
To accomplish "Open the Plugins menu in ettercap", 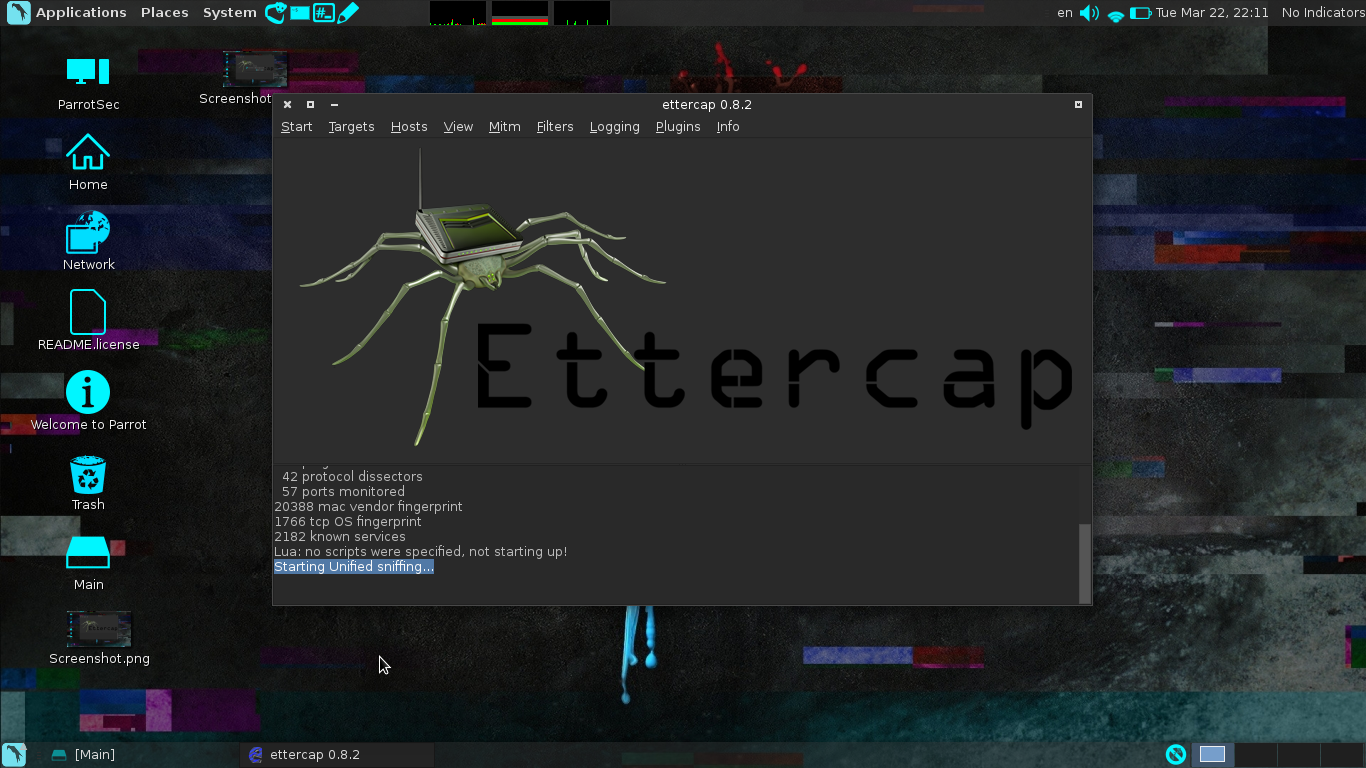I will (x=678, y=127).
